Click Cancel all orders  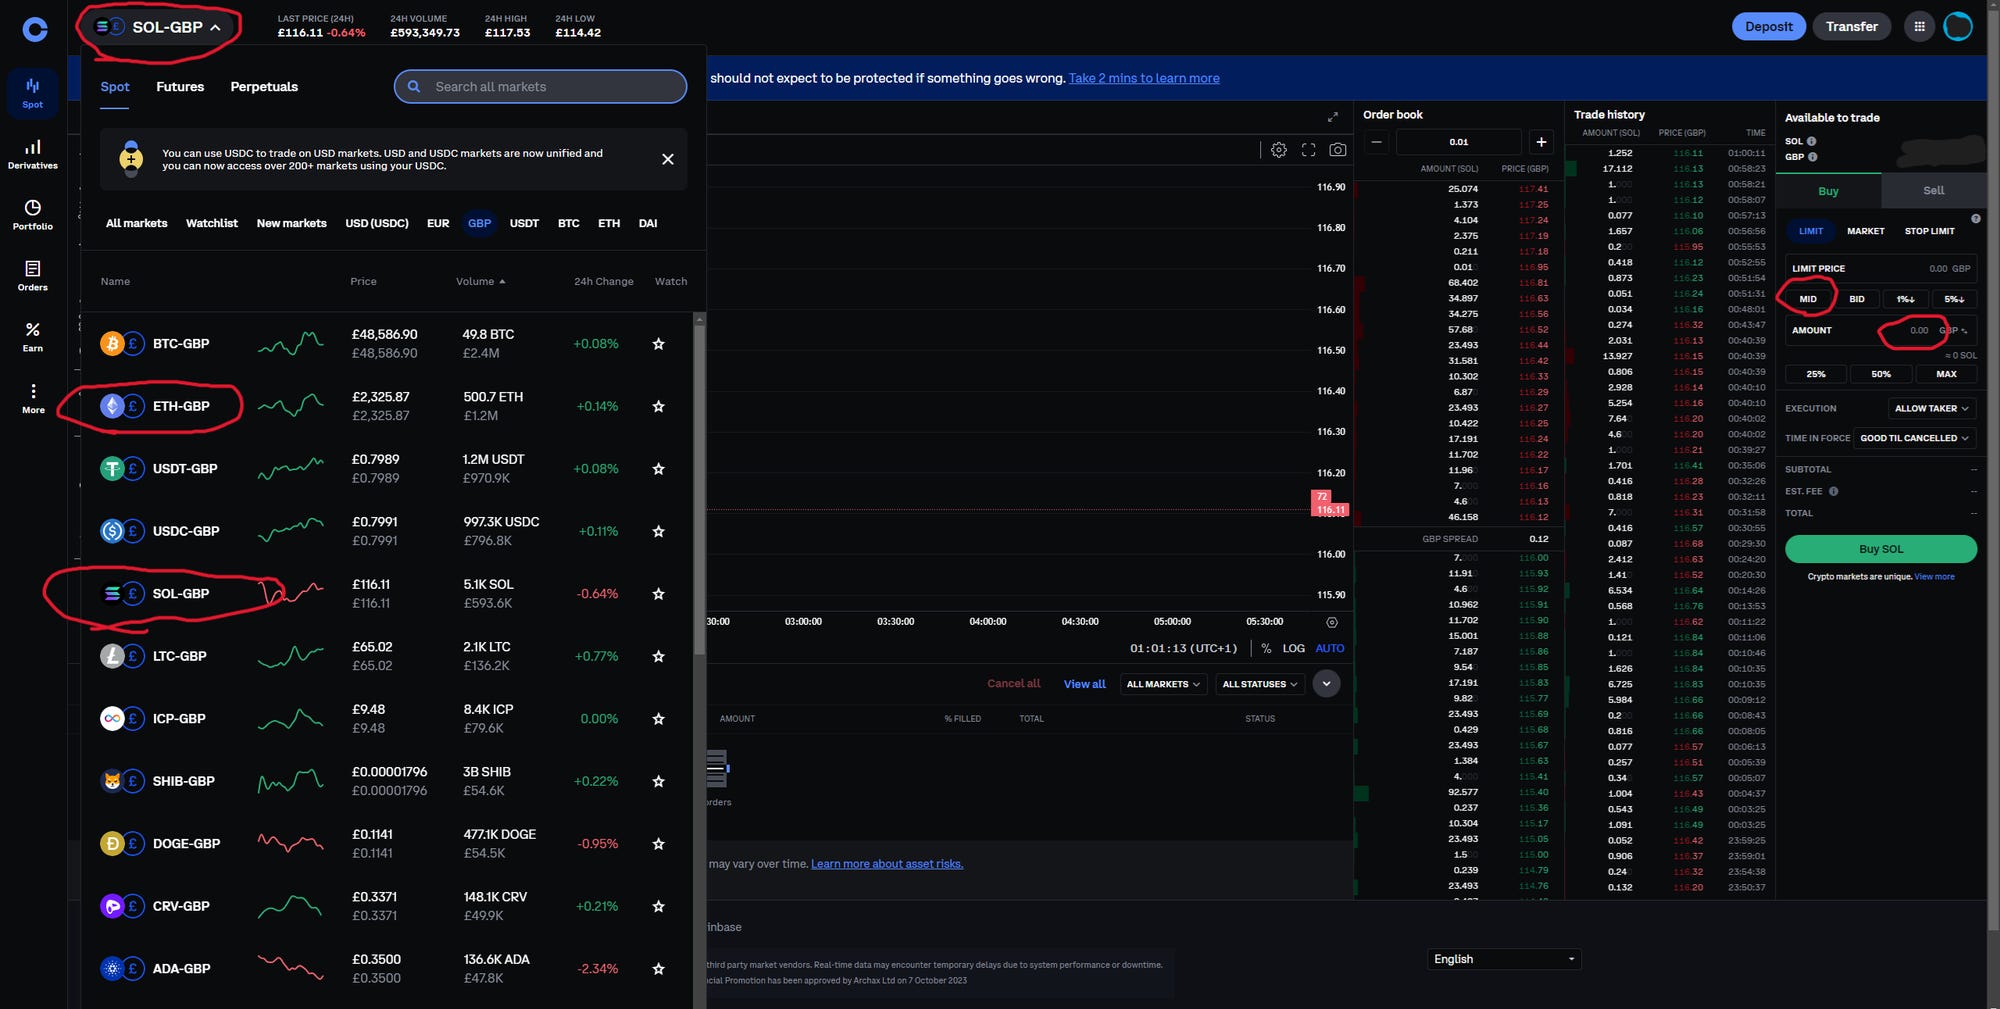[1013, 684]
